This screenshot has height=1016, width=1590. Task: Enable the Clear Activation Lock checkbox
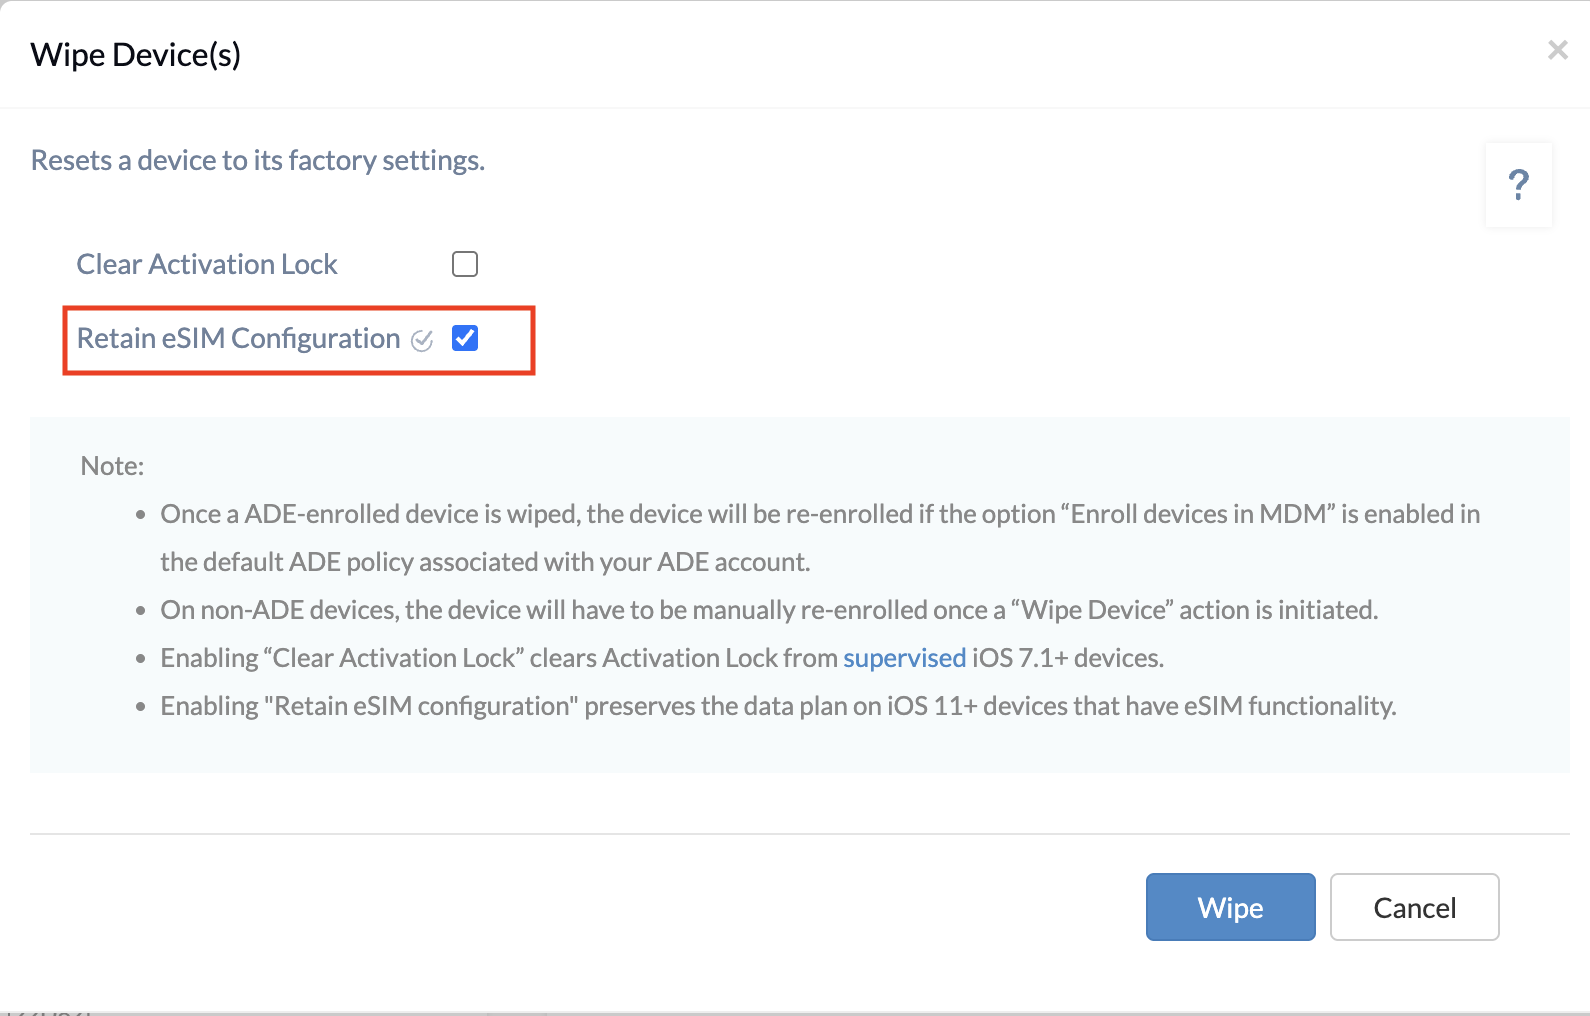click(465, 264)
